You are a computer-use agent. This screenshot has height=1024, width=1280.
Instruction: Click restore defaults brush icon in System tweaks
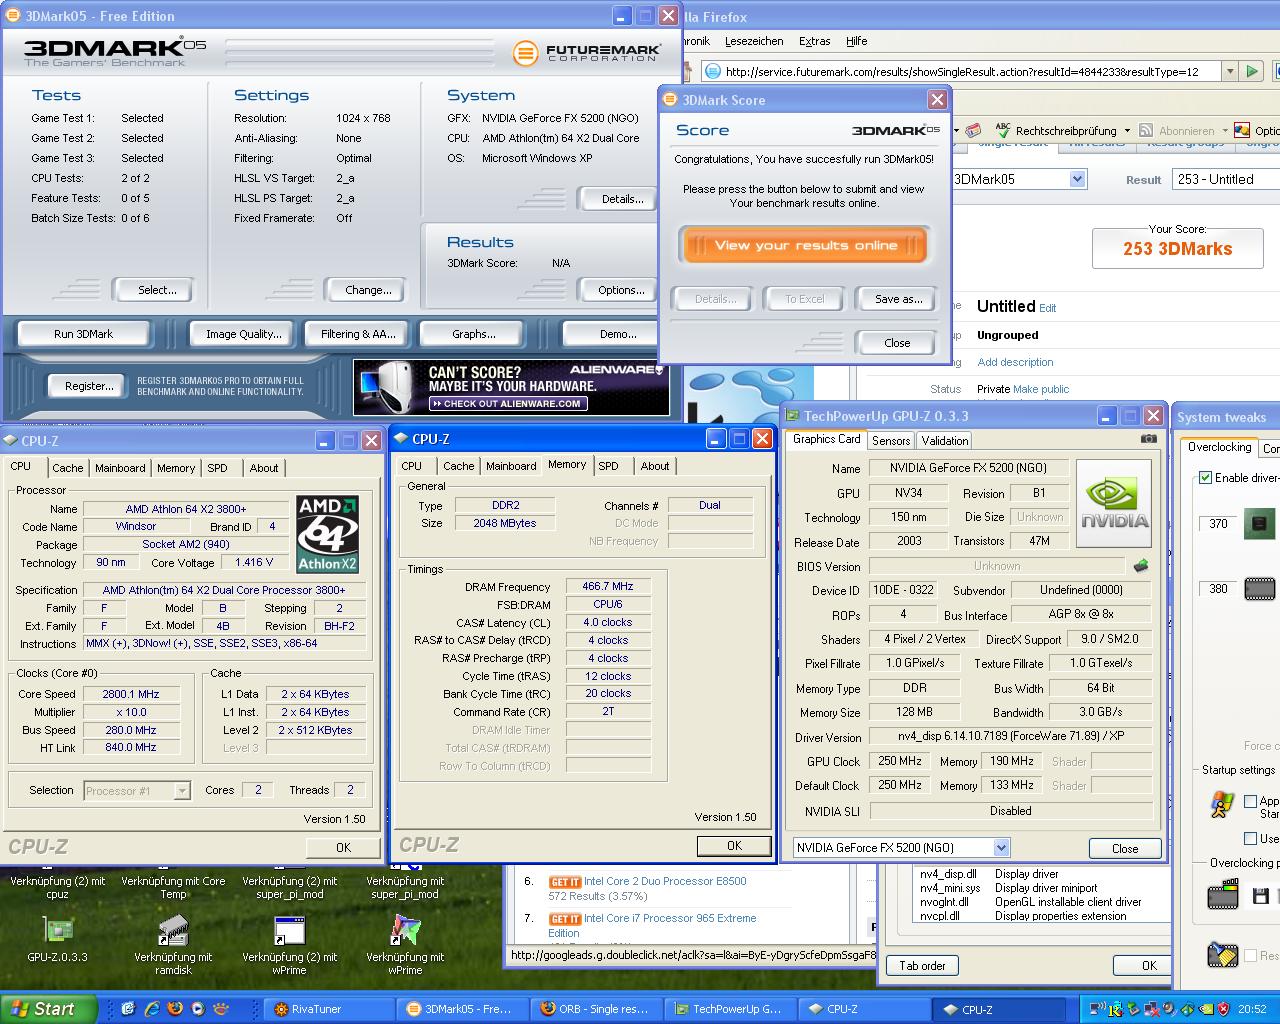(1222, 955)
